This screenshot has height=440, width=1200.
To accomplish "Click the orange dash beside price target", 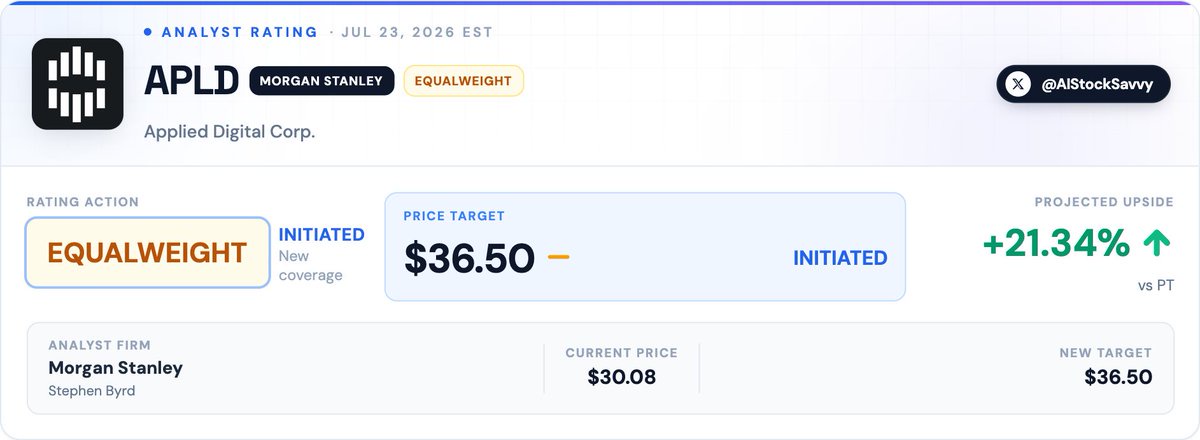I will click(558, 257).
